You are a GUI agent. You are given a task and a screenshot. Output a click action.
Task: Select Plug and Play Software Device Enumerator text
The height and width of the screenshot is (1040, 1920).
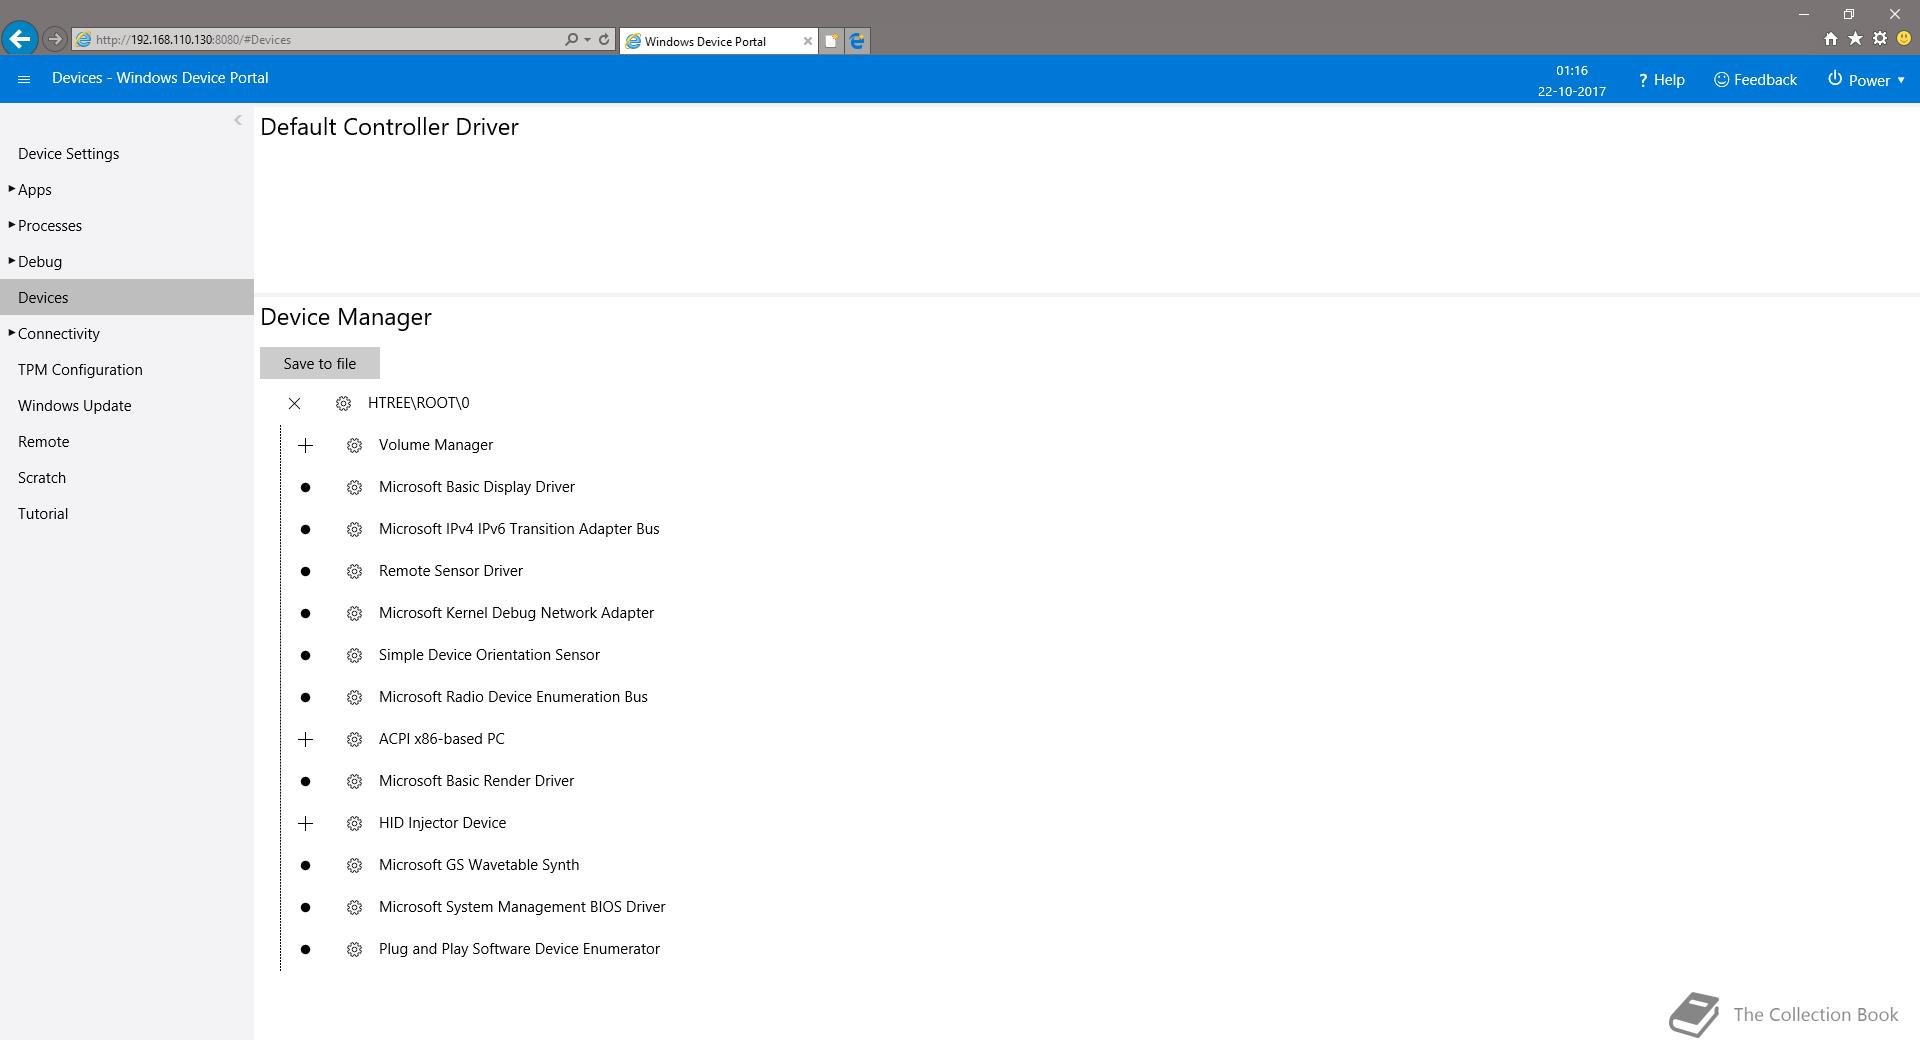click(519, 949)
